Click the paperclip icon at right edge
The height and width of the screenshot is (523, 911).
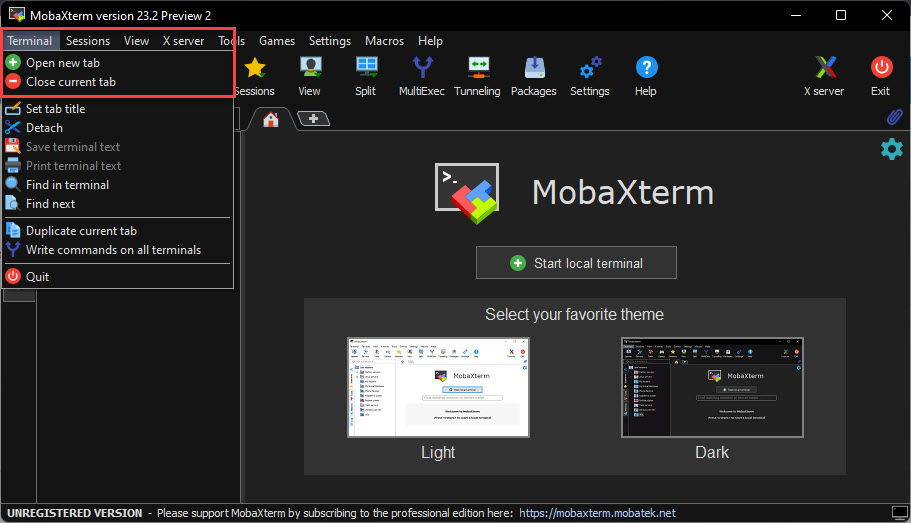tap(895, 117)
